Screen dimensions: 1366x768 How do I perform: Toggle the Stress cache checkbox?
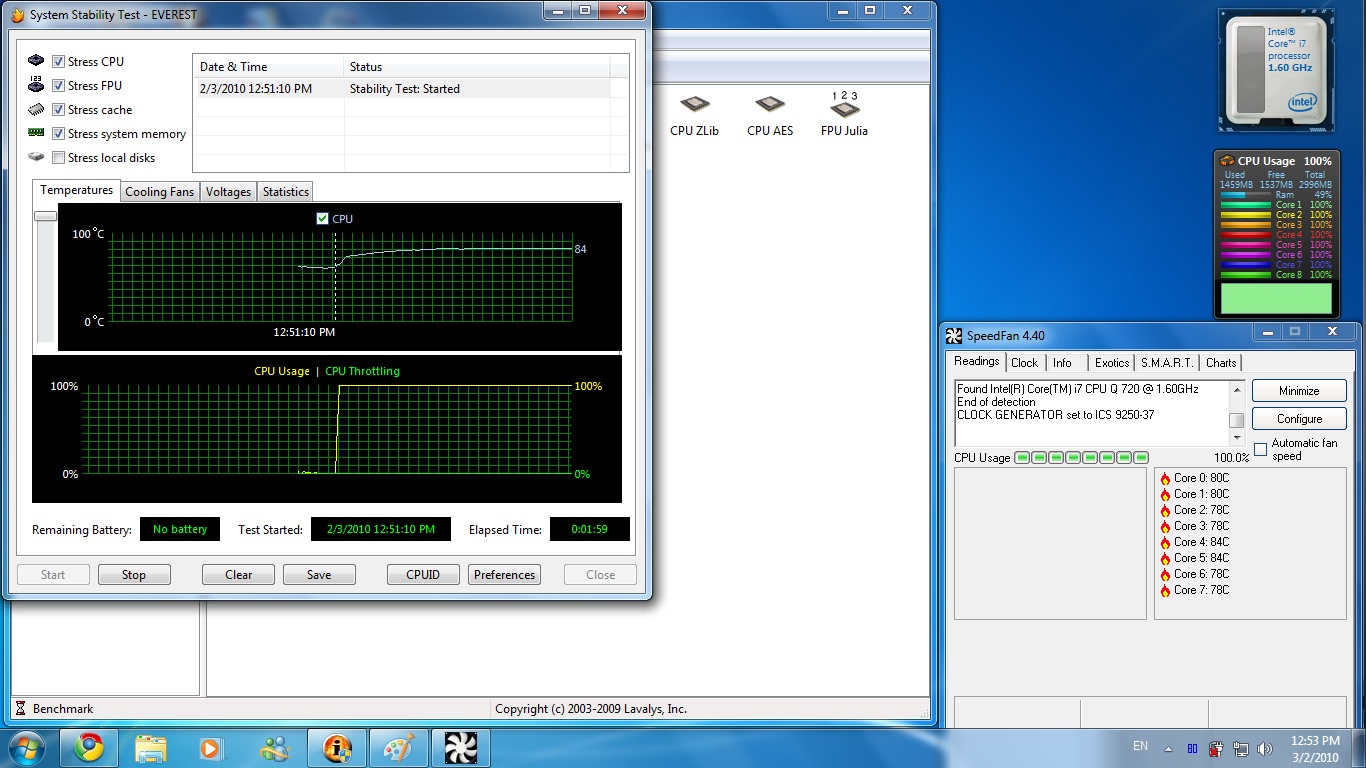[x=58, y=109]
